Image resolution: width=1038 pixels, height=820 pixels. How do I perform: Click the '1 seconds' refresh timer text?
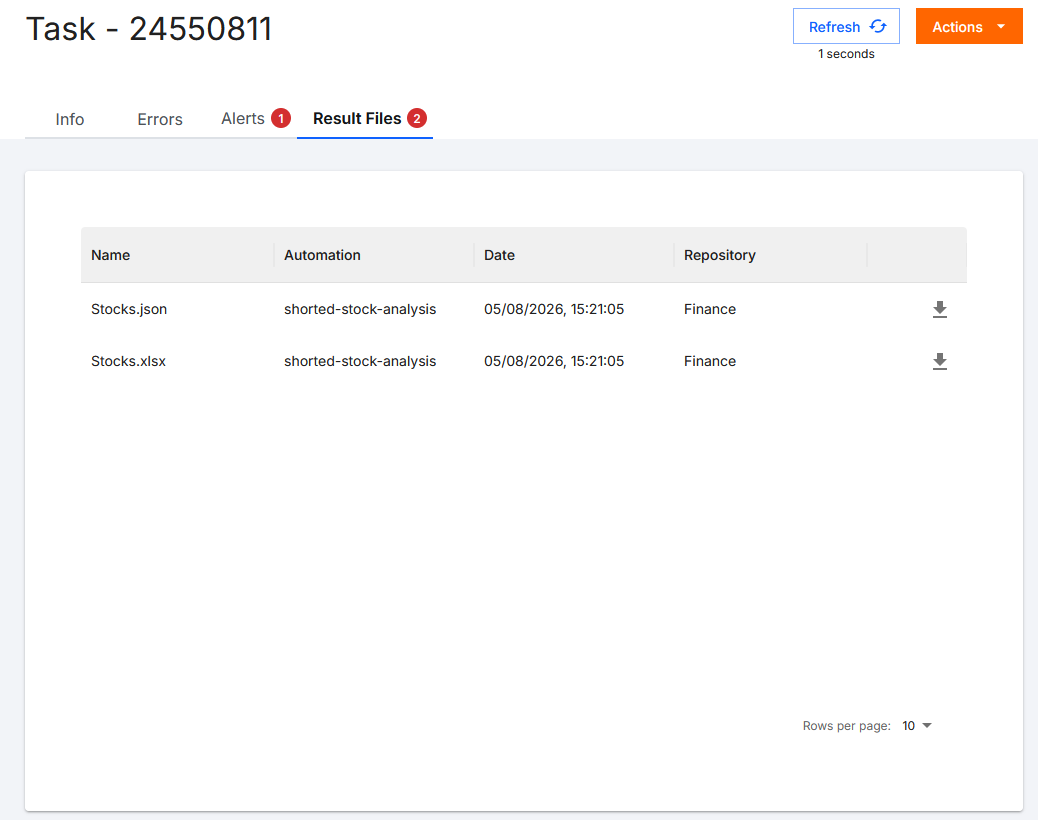pos(846,54)
